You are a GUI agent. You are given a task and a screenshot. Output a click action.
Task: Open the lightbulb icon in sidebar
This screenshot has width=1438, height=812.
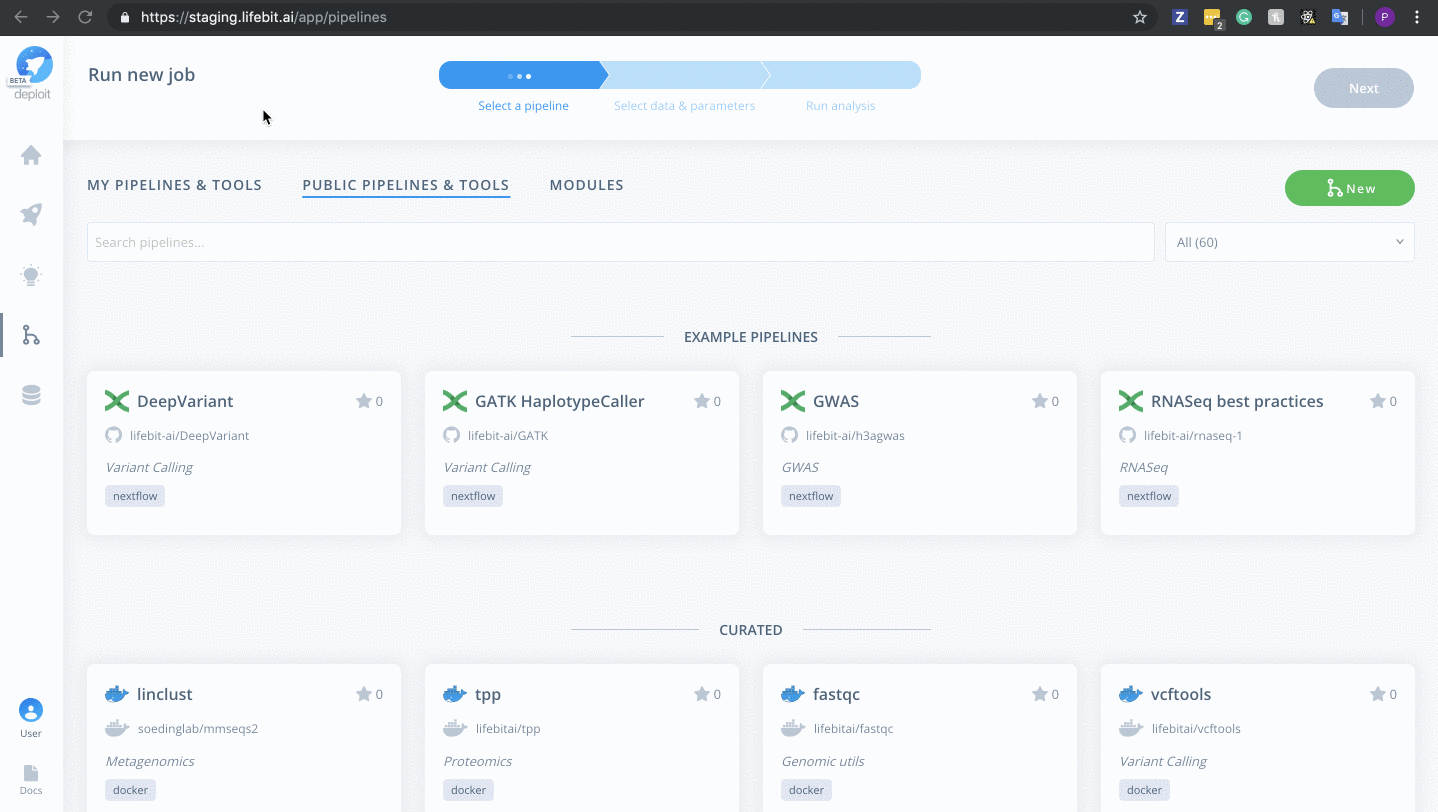31,275
